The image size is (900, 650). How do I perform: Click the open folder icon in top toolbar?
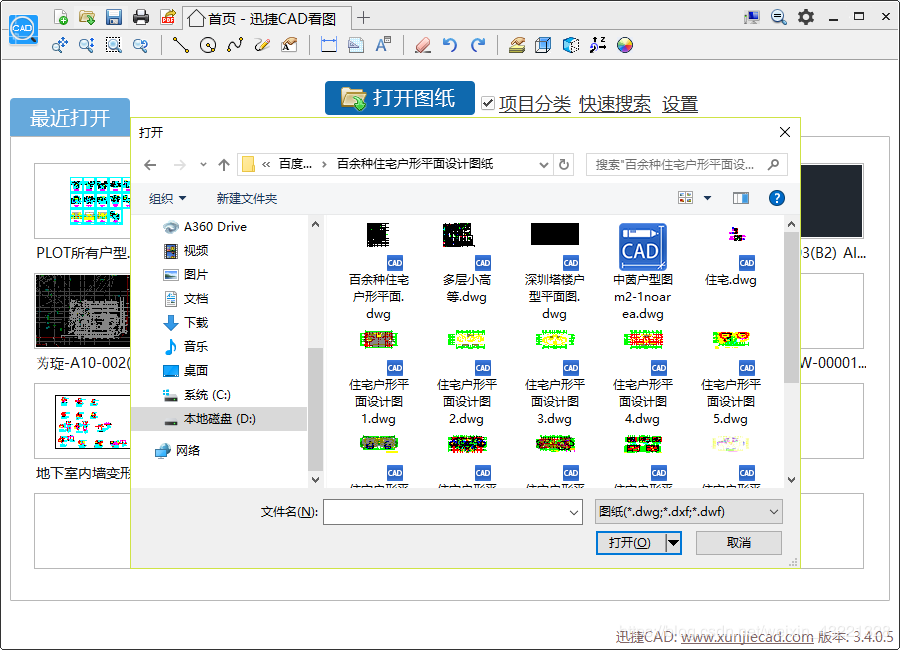point(87,17)
